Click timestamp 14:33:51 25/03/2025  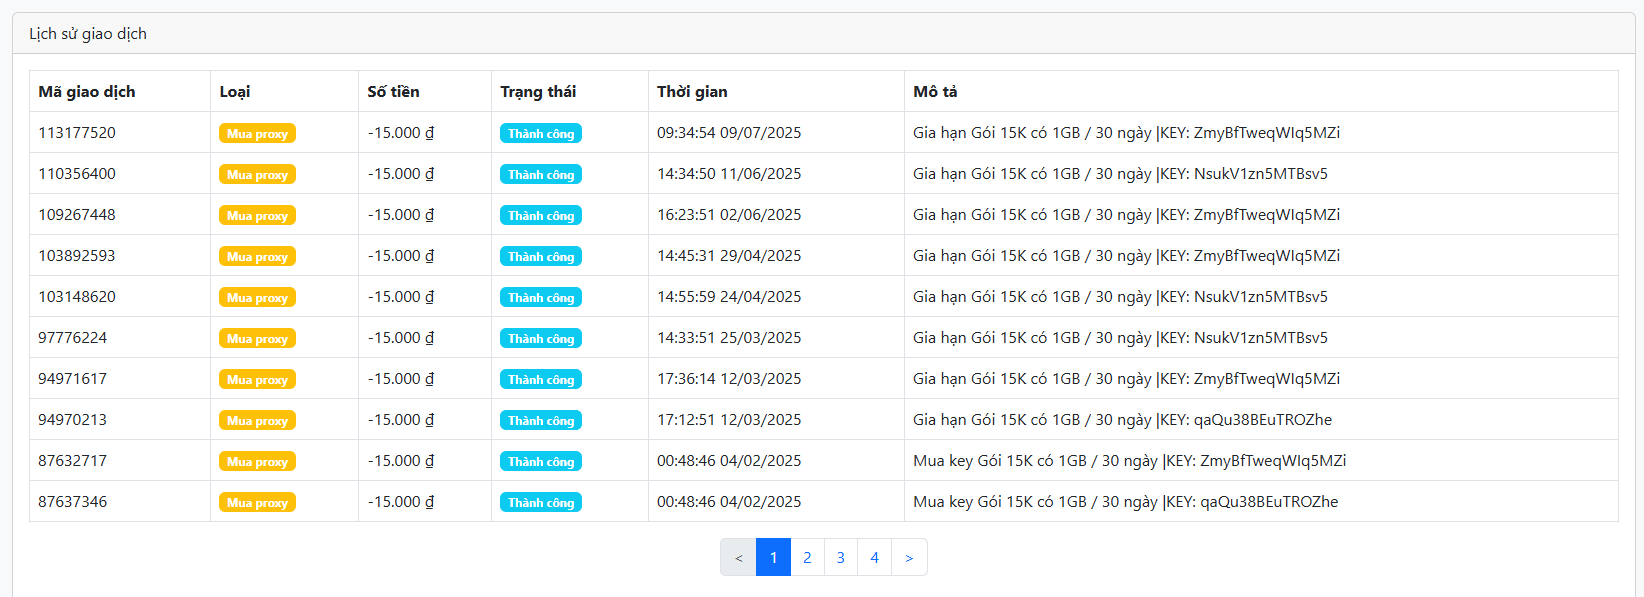(729, 337)
